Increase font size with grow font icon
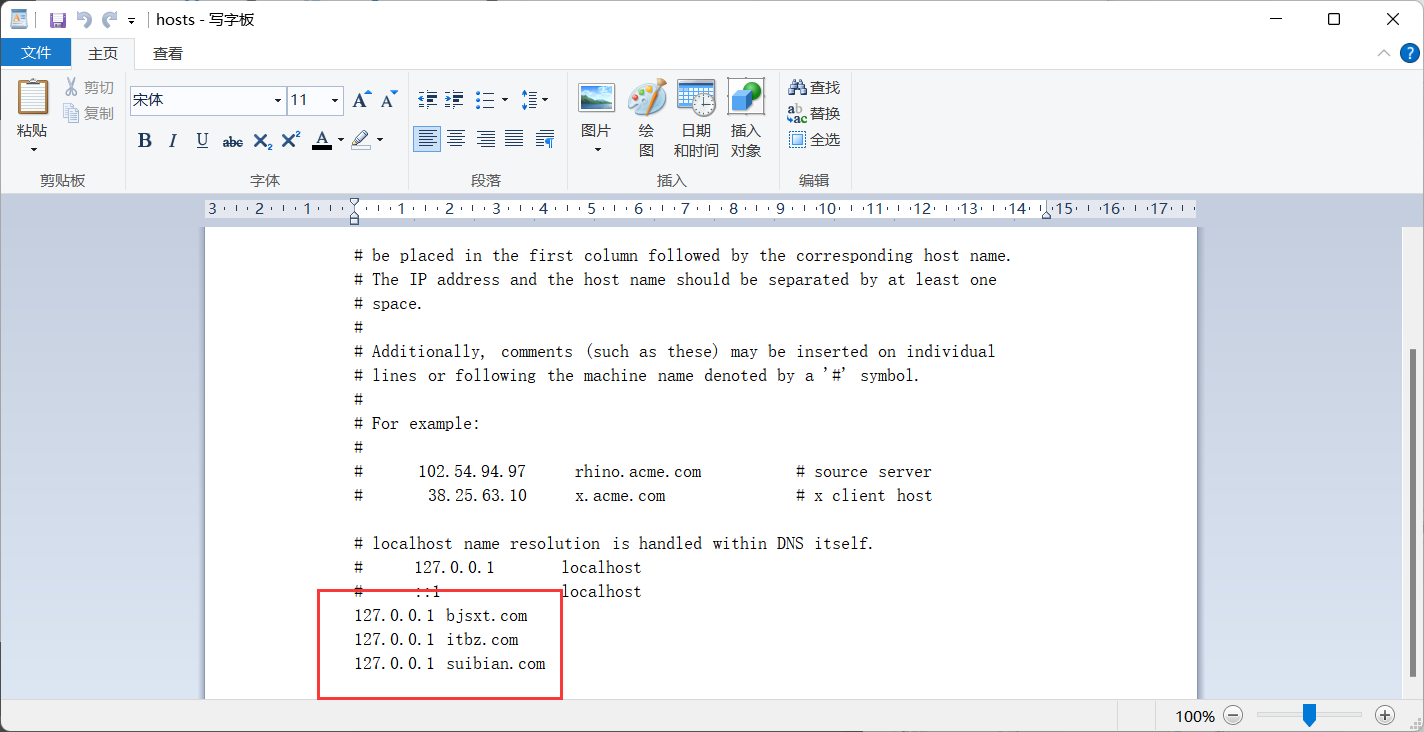1424x732 pixels. click(361, 100)
